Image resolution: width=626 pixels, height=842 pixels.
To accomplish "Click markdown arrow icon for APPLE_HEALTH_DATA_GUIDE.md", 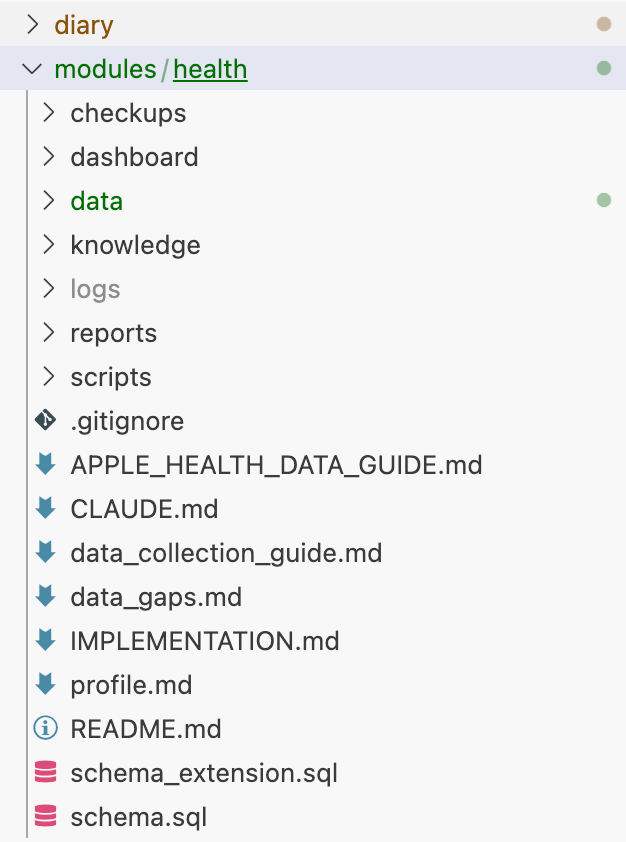I will point(45,465).
